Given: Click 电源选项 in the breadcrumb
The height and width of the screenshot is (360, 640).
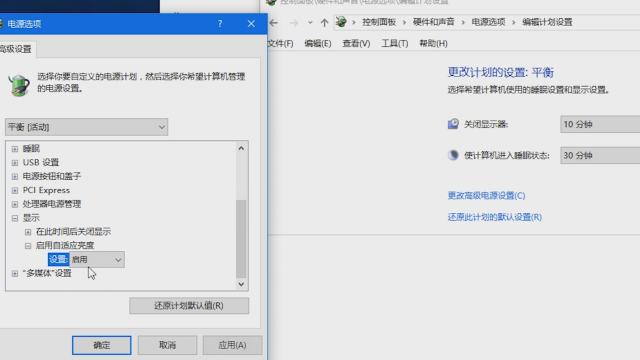Looking at the screenshot, I should 488,22.
